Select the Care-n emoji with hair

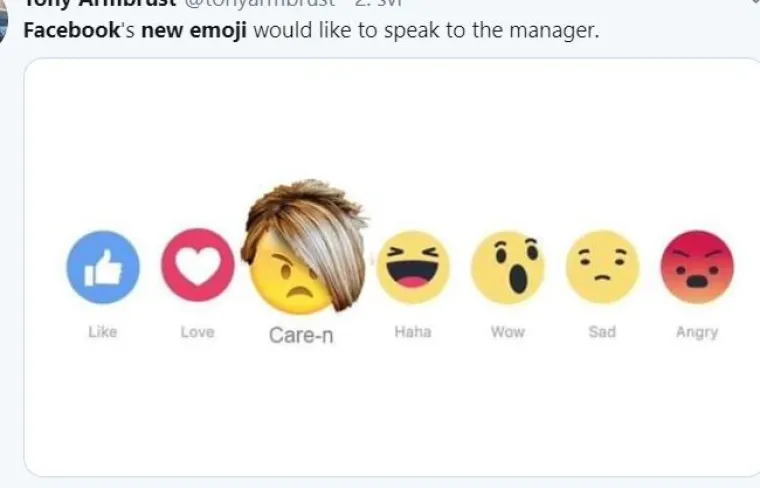tap(301, 267)
